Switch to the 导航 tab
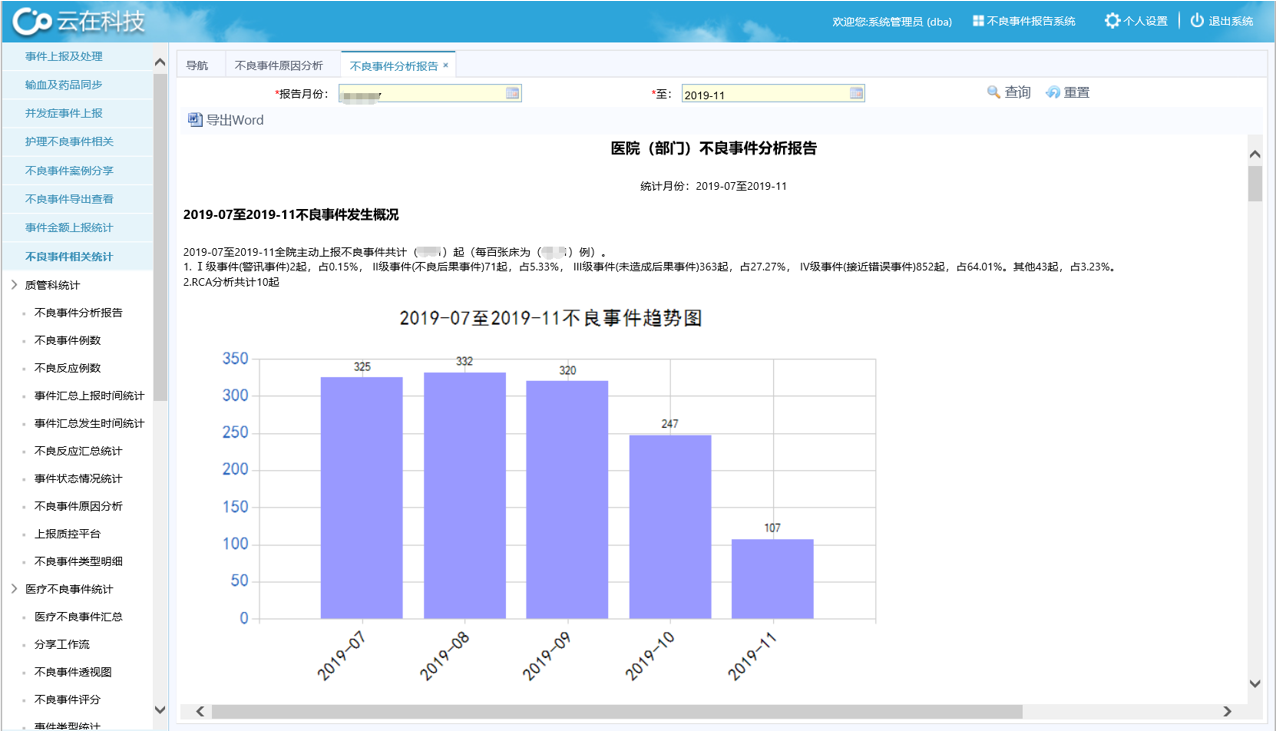 coord(197,66)
